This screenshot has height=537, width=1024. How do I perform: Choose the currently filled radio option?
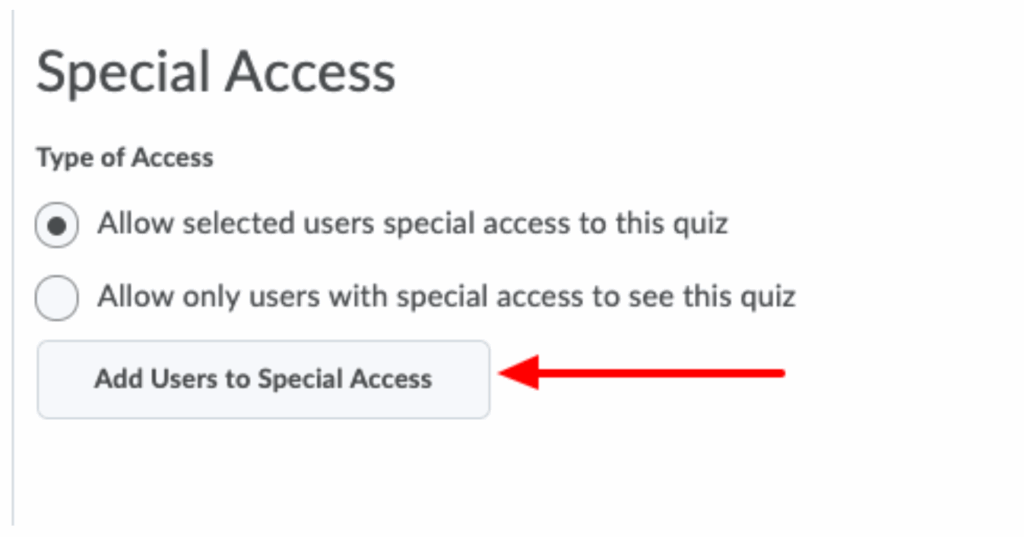(x=57, y=225)
